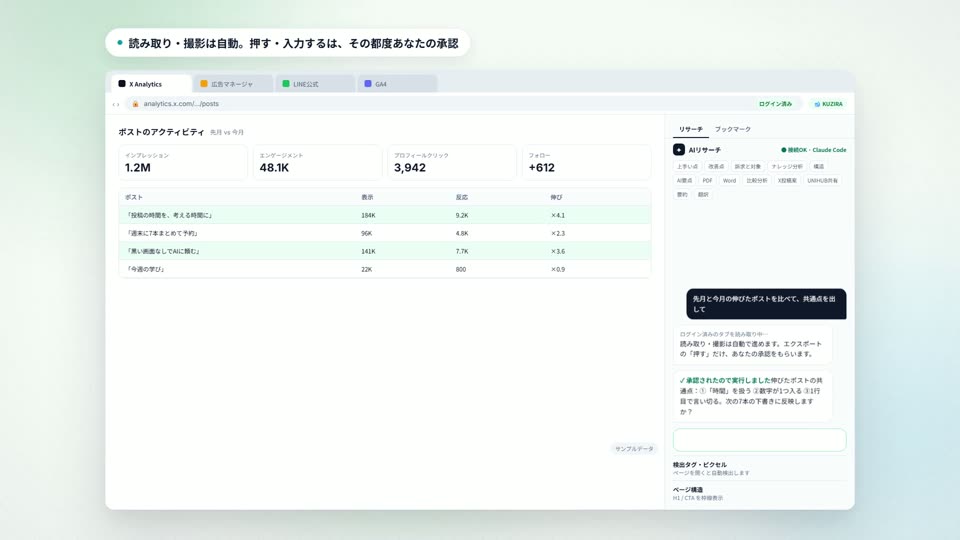Click the 上手い点 chip
This screenshot has width=960, height=540.
click(x=687, y=167)
